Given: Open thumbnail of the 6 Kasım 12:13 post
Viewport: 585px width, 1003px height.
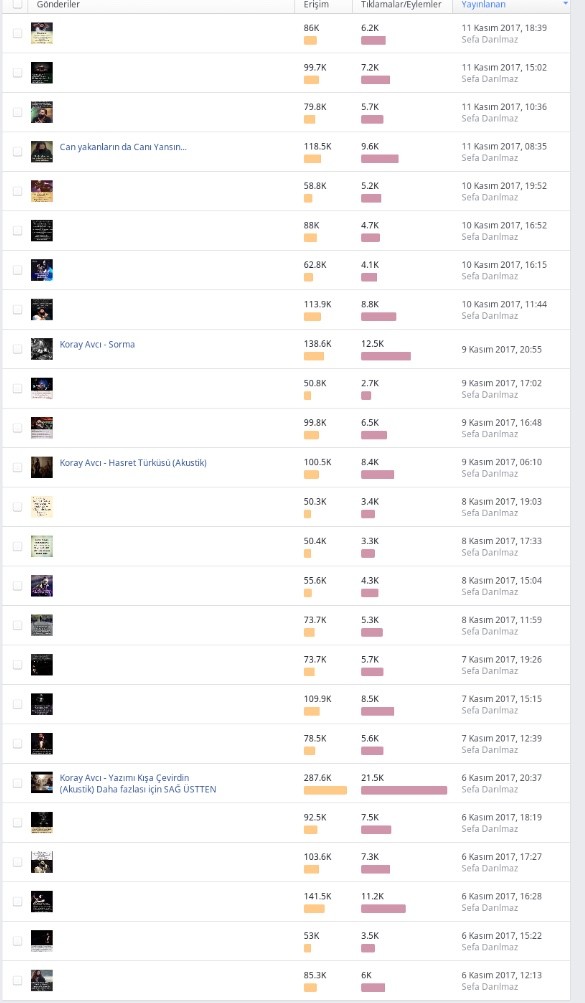Looking at the screenshot, I should [x=42, y=980].
